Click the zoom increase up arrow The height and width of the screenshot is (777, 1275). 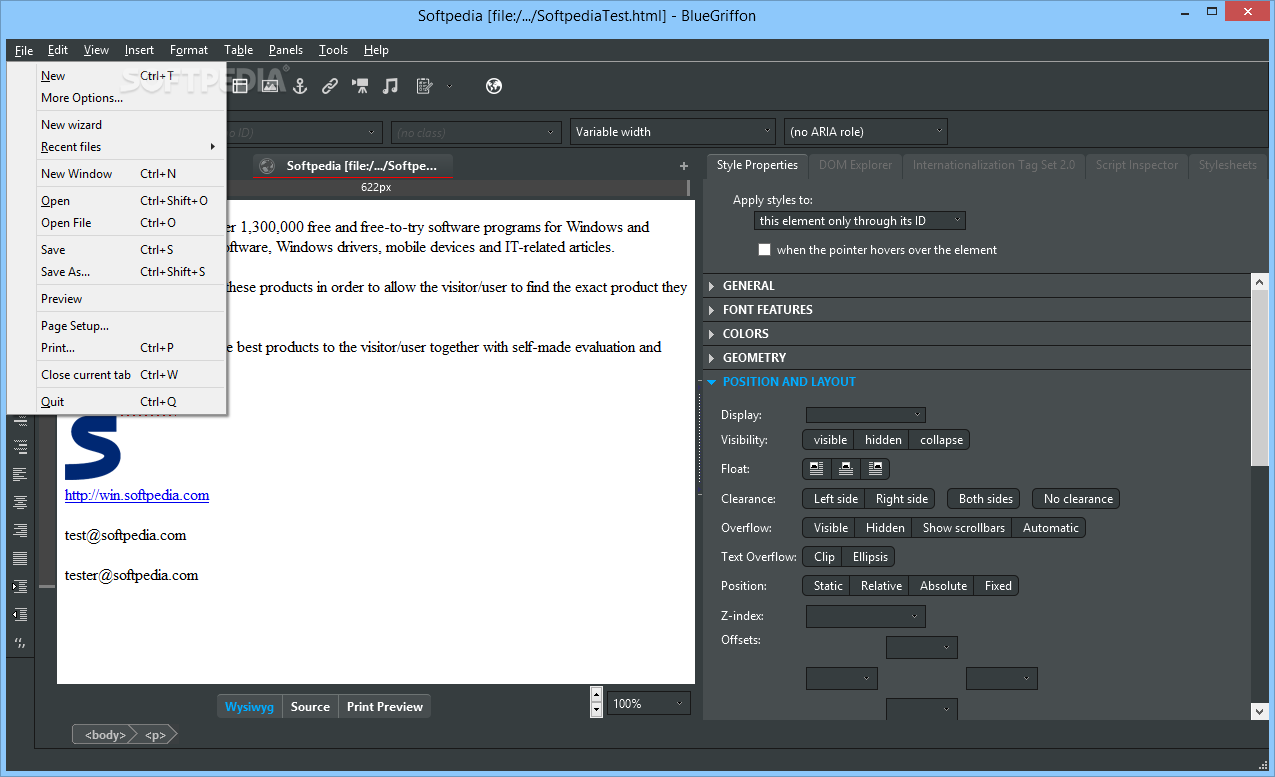coord(597,695)
